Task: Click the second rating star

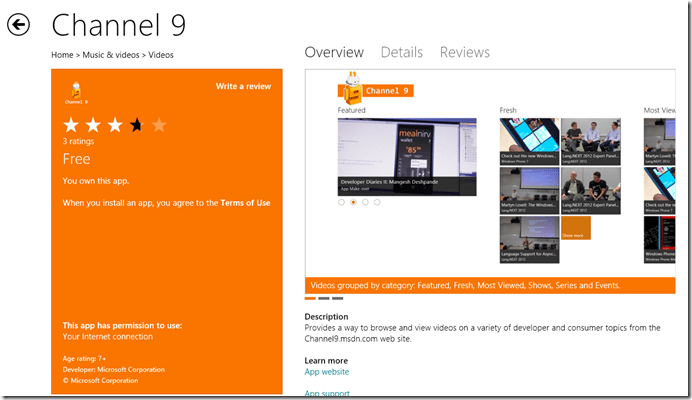Action: click(x=94, y=125)
